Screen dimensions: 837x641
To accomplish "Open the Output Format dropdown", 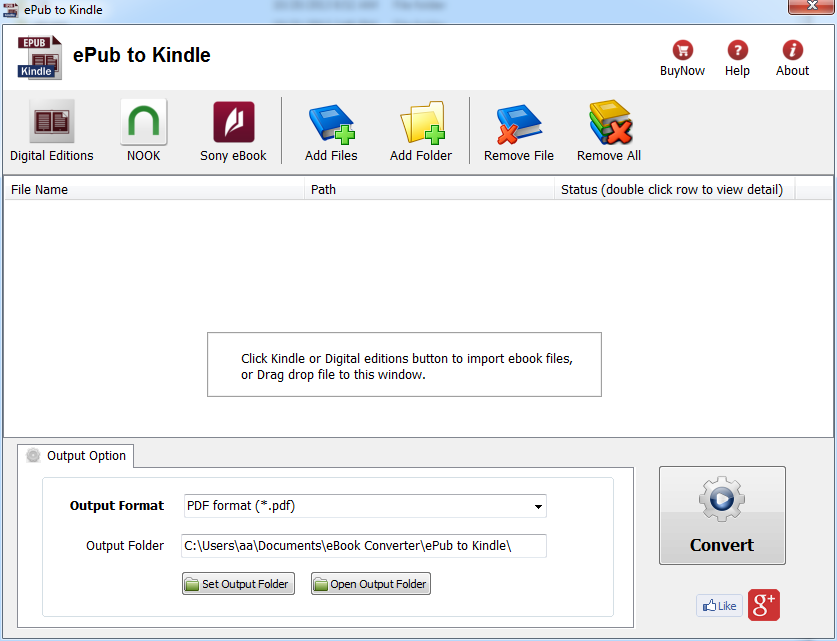I will pos(538,506).
